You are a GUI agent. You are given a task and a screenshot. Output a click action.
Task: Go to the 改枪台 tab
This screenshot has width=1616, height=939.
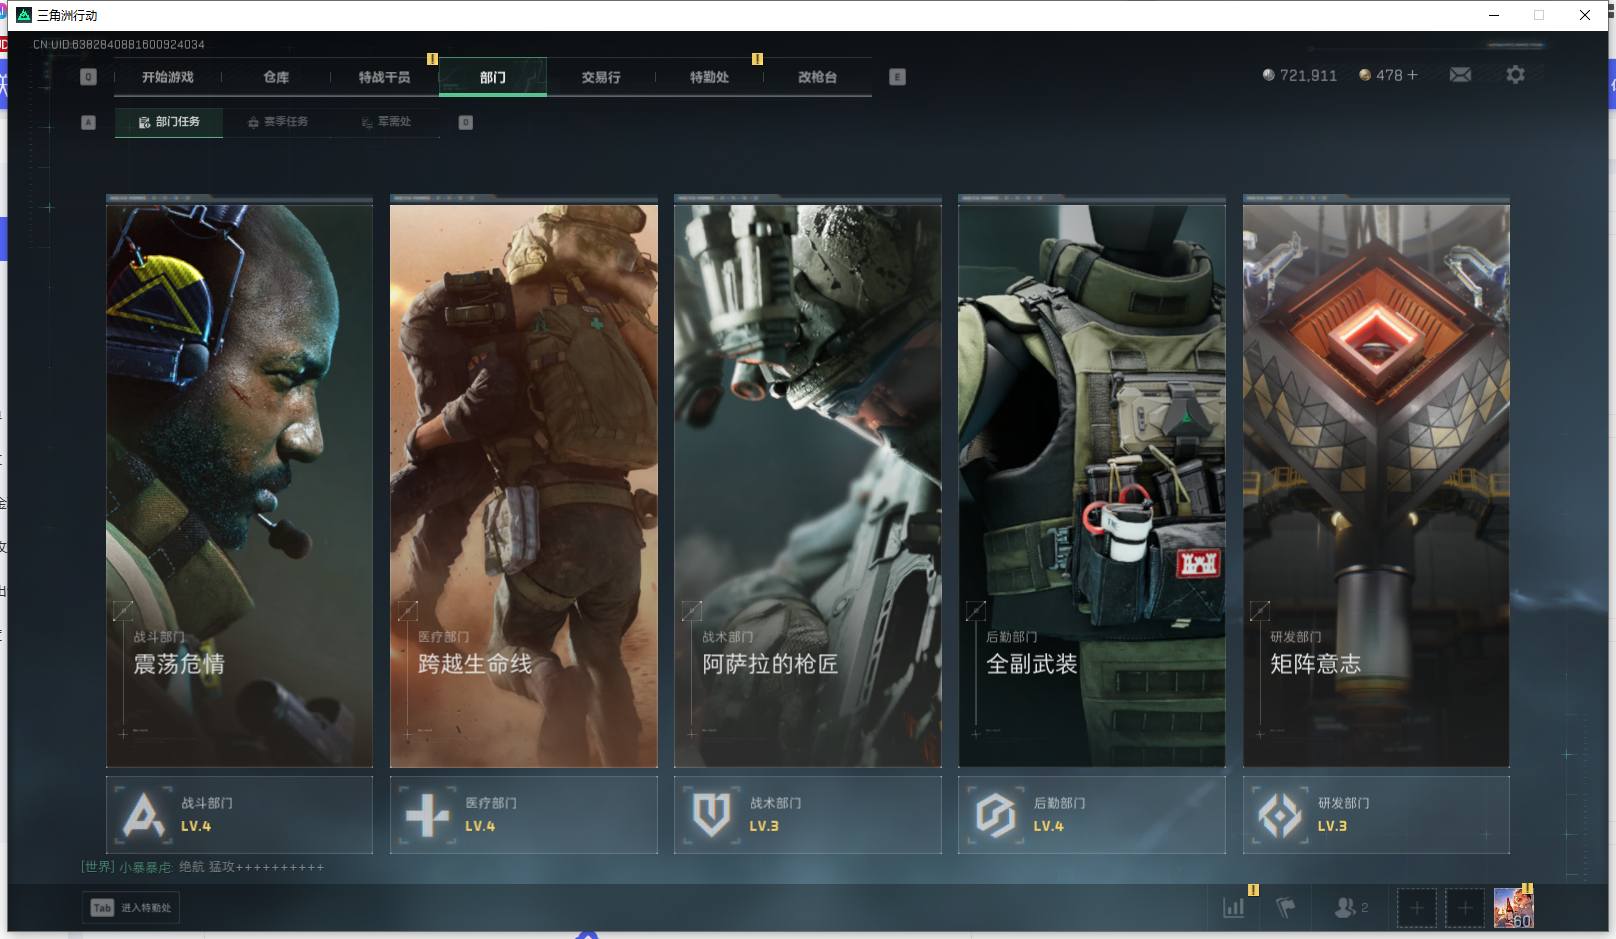817,77
